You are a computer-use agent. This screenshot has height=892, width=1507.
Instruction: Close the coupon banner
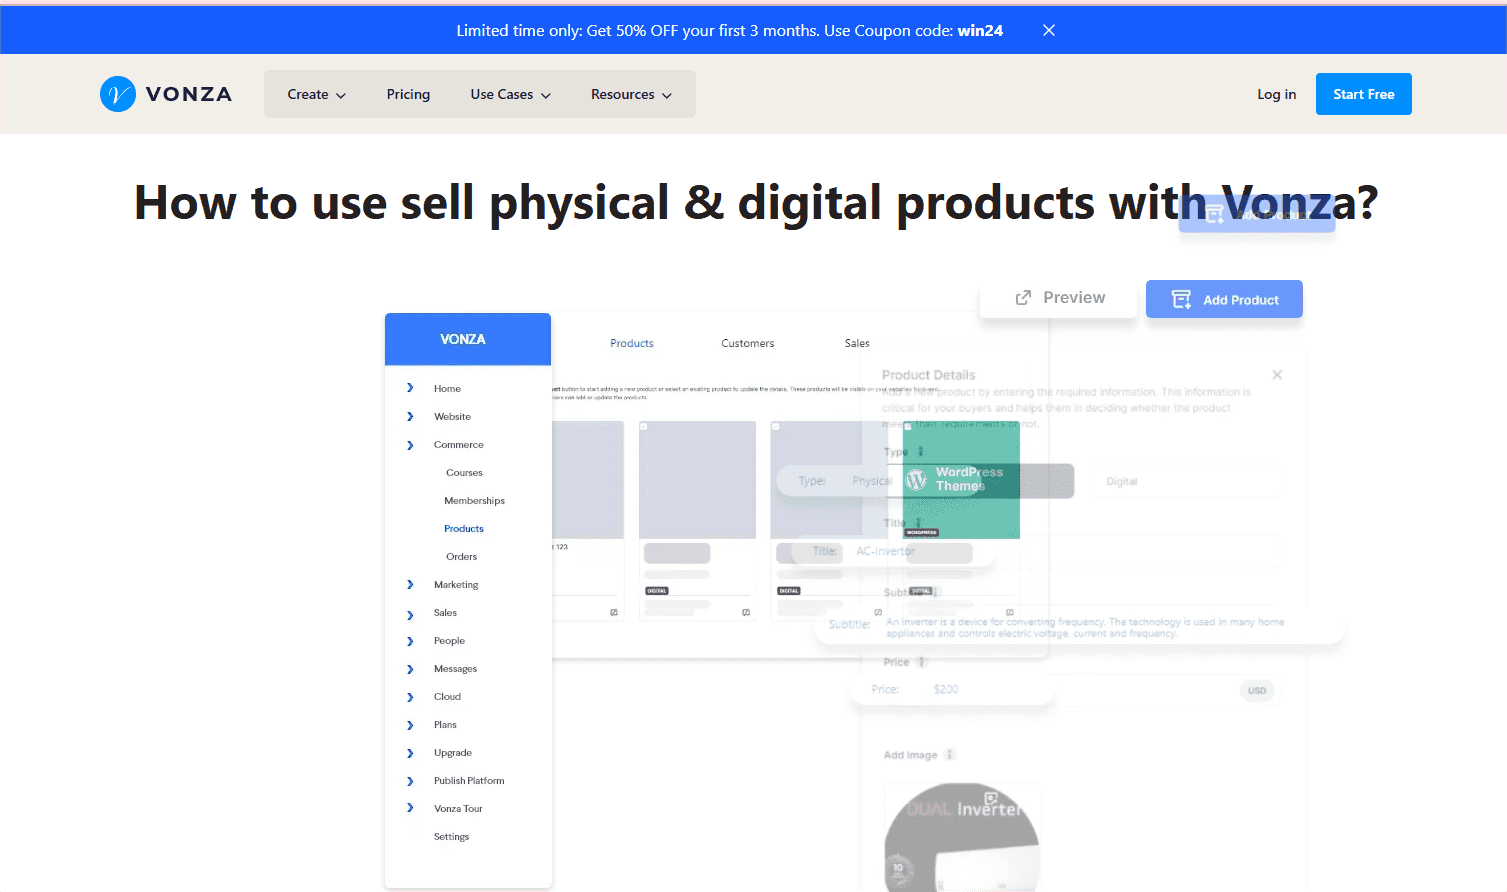point(1049,30)
